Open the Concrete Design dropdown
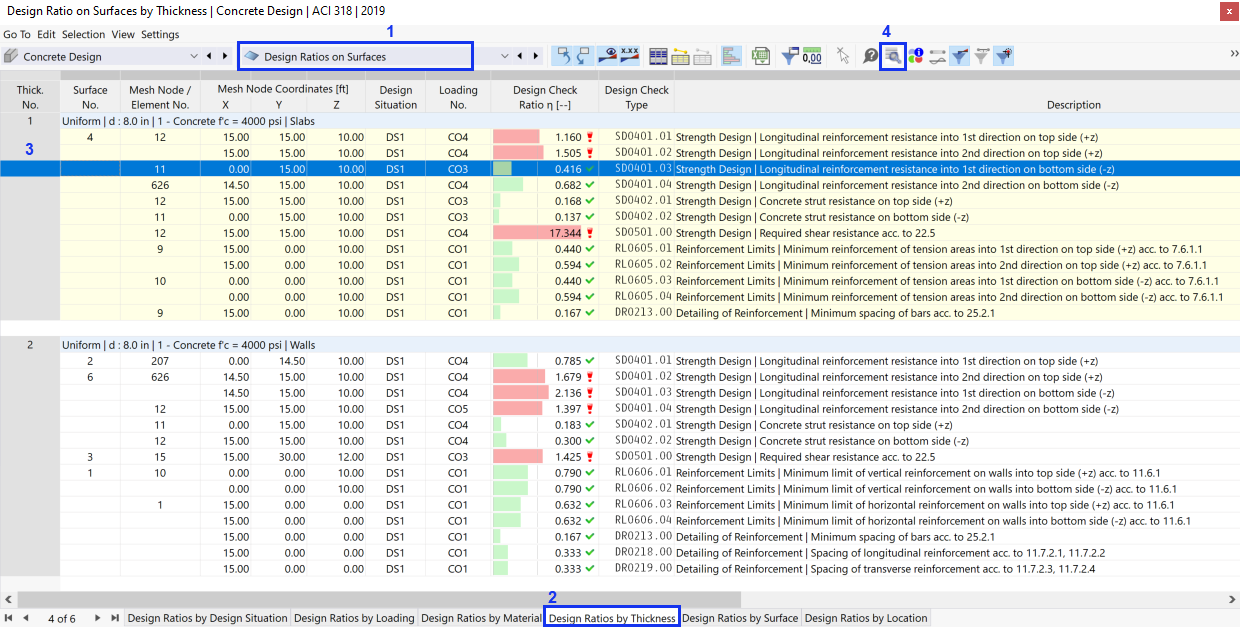The width and height of the screenshot is (1240, 627). coord(102,57)
